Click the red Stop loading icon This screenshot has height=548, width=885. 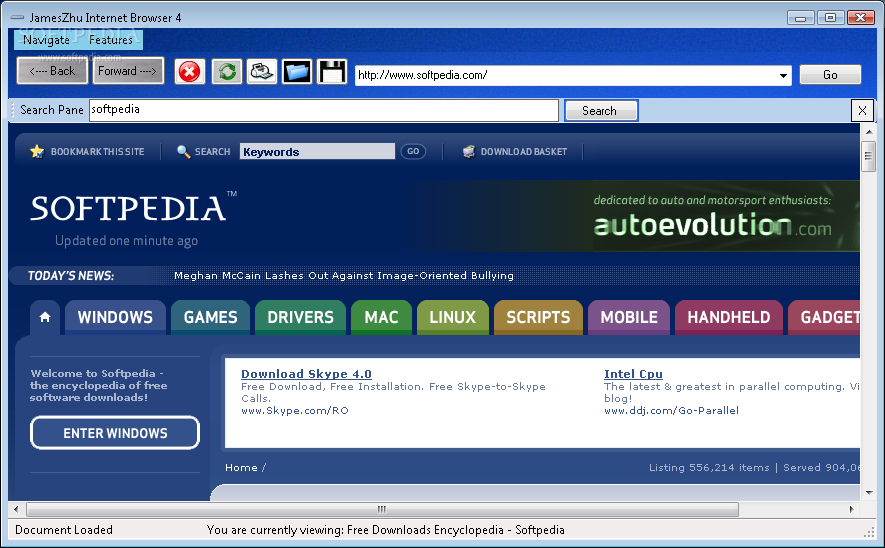click(190, 72)
